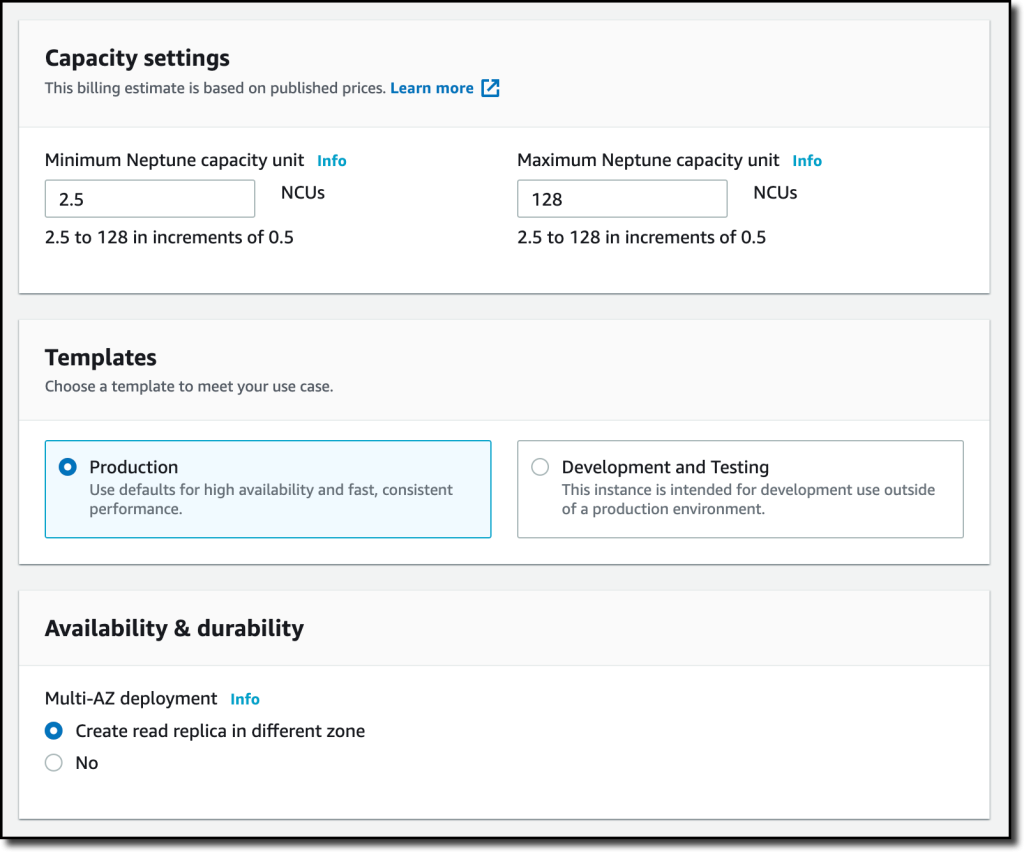Select the Production template radio button
The image size is (1024, 852).
(x=68, y=467)
